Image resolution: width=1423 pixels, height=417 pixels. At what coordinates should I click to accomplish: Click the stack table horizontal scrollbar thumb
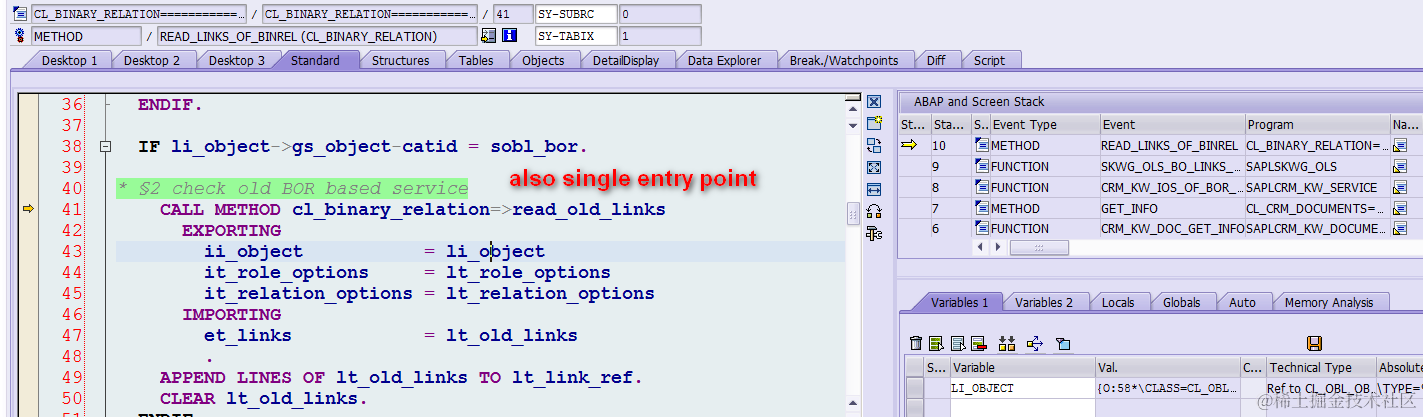tap(1038, 247)
